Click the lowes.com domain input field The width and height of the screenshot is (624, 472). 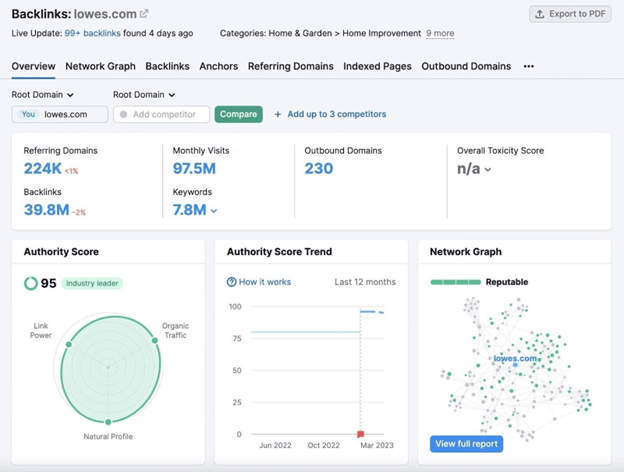click(60, 114)
